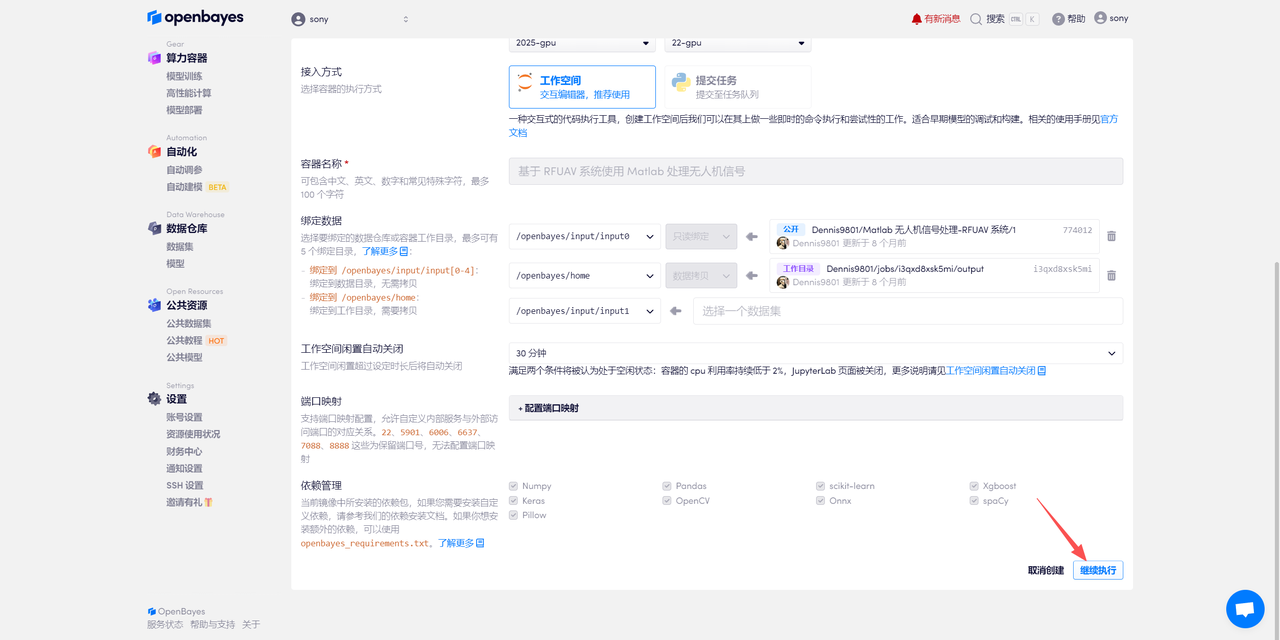Open the 有新消息 notification bell
Image resolution: width=1280 pixels, height=640 pixels.
[916, 19]
